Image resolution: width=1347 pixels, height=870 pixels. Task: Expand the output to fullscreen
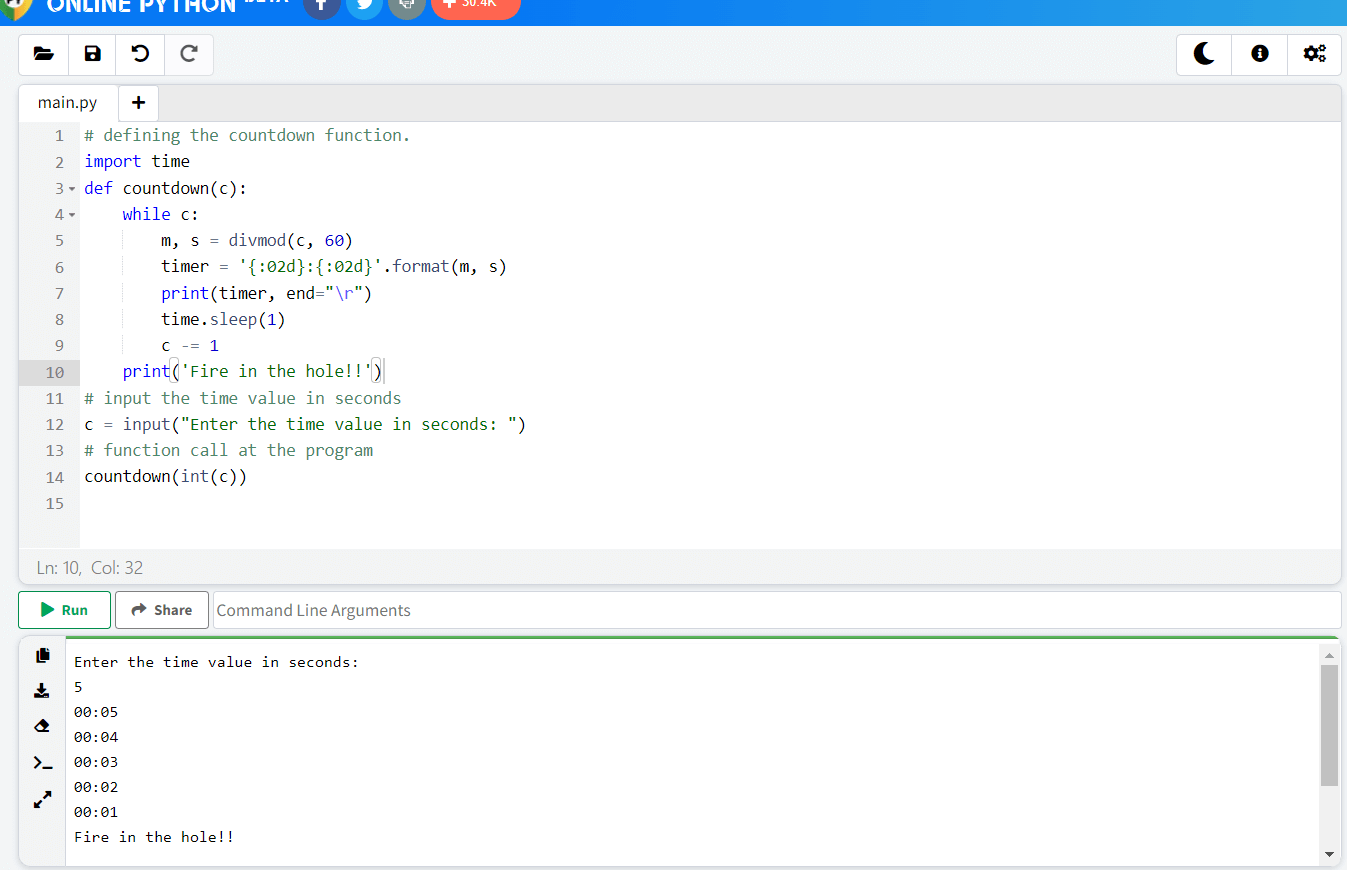[x=41, y=799]
